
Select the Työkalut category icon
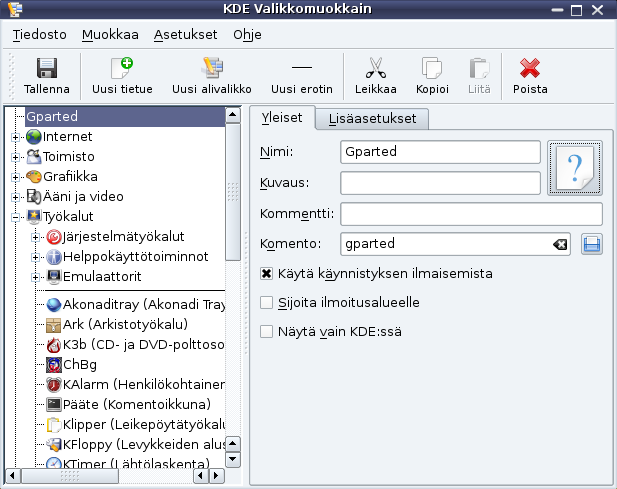[34, 216]
